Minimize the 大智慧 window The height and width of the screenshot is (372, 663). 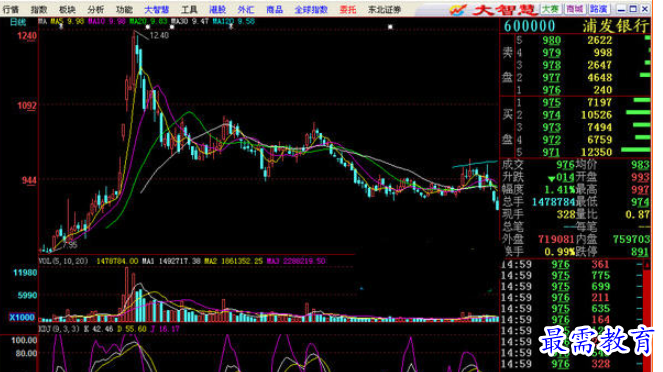(622, 9)
